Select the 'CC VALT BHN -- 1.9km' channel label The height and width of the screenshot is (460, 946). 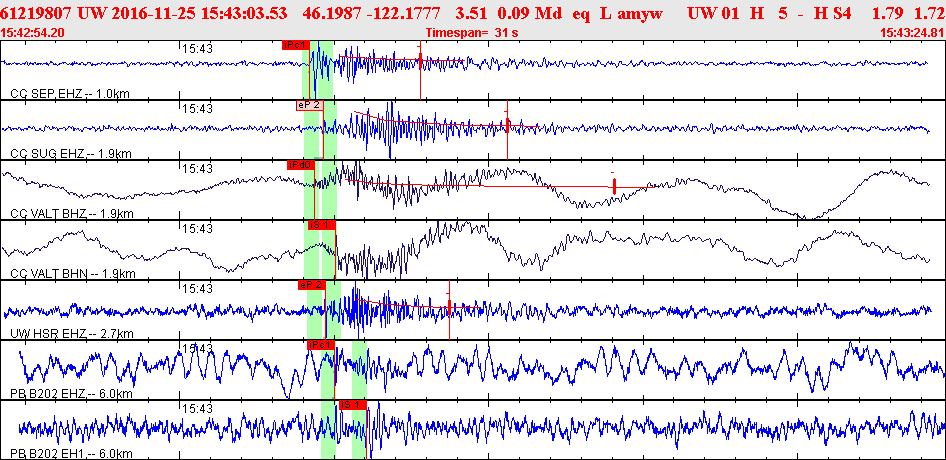[72, 274]
